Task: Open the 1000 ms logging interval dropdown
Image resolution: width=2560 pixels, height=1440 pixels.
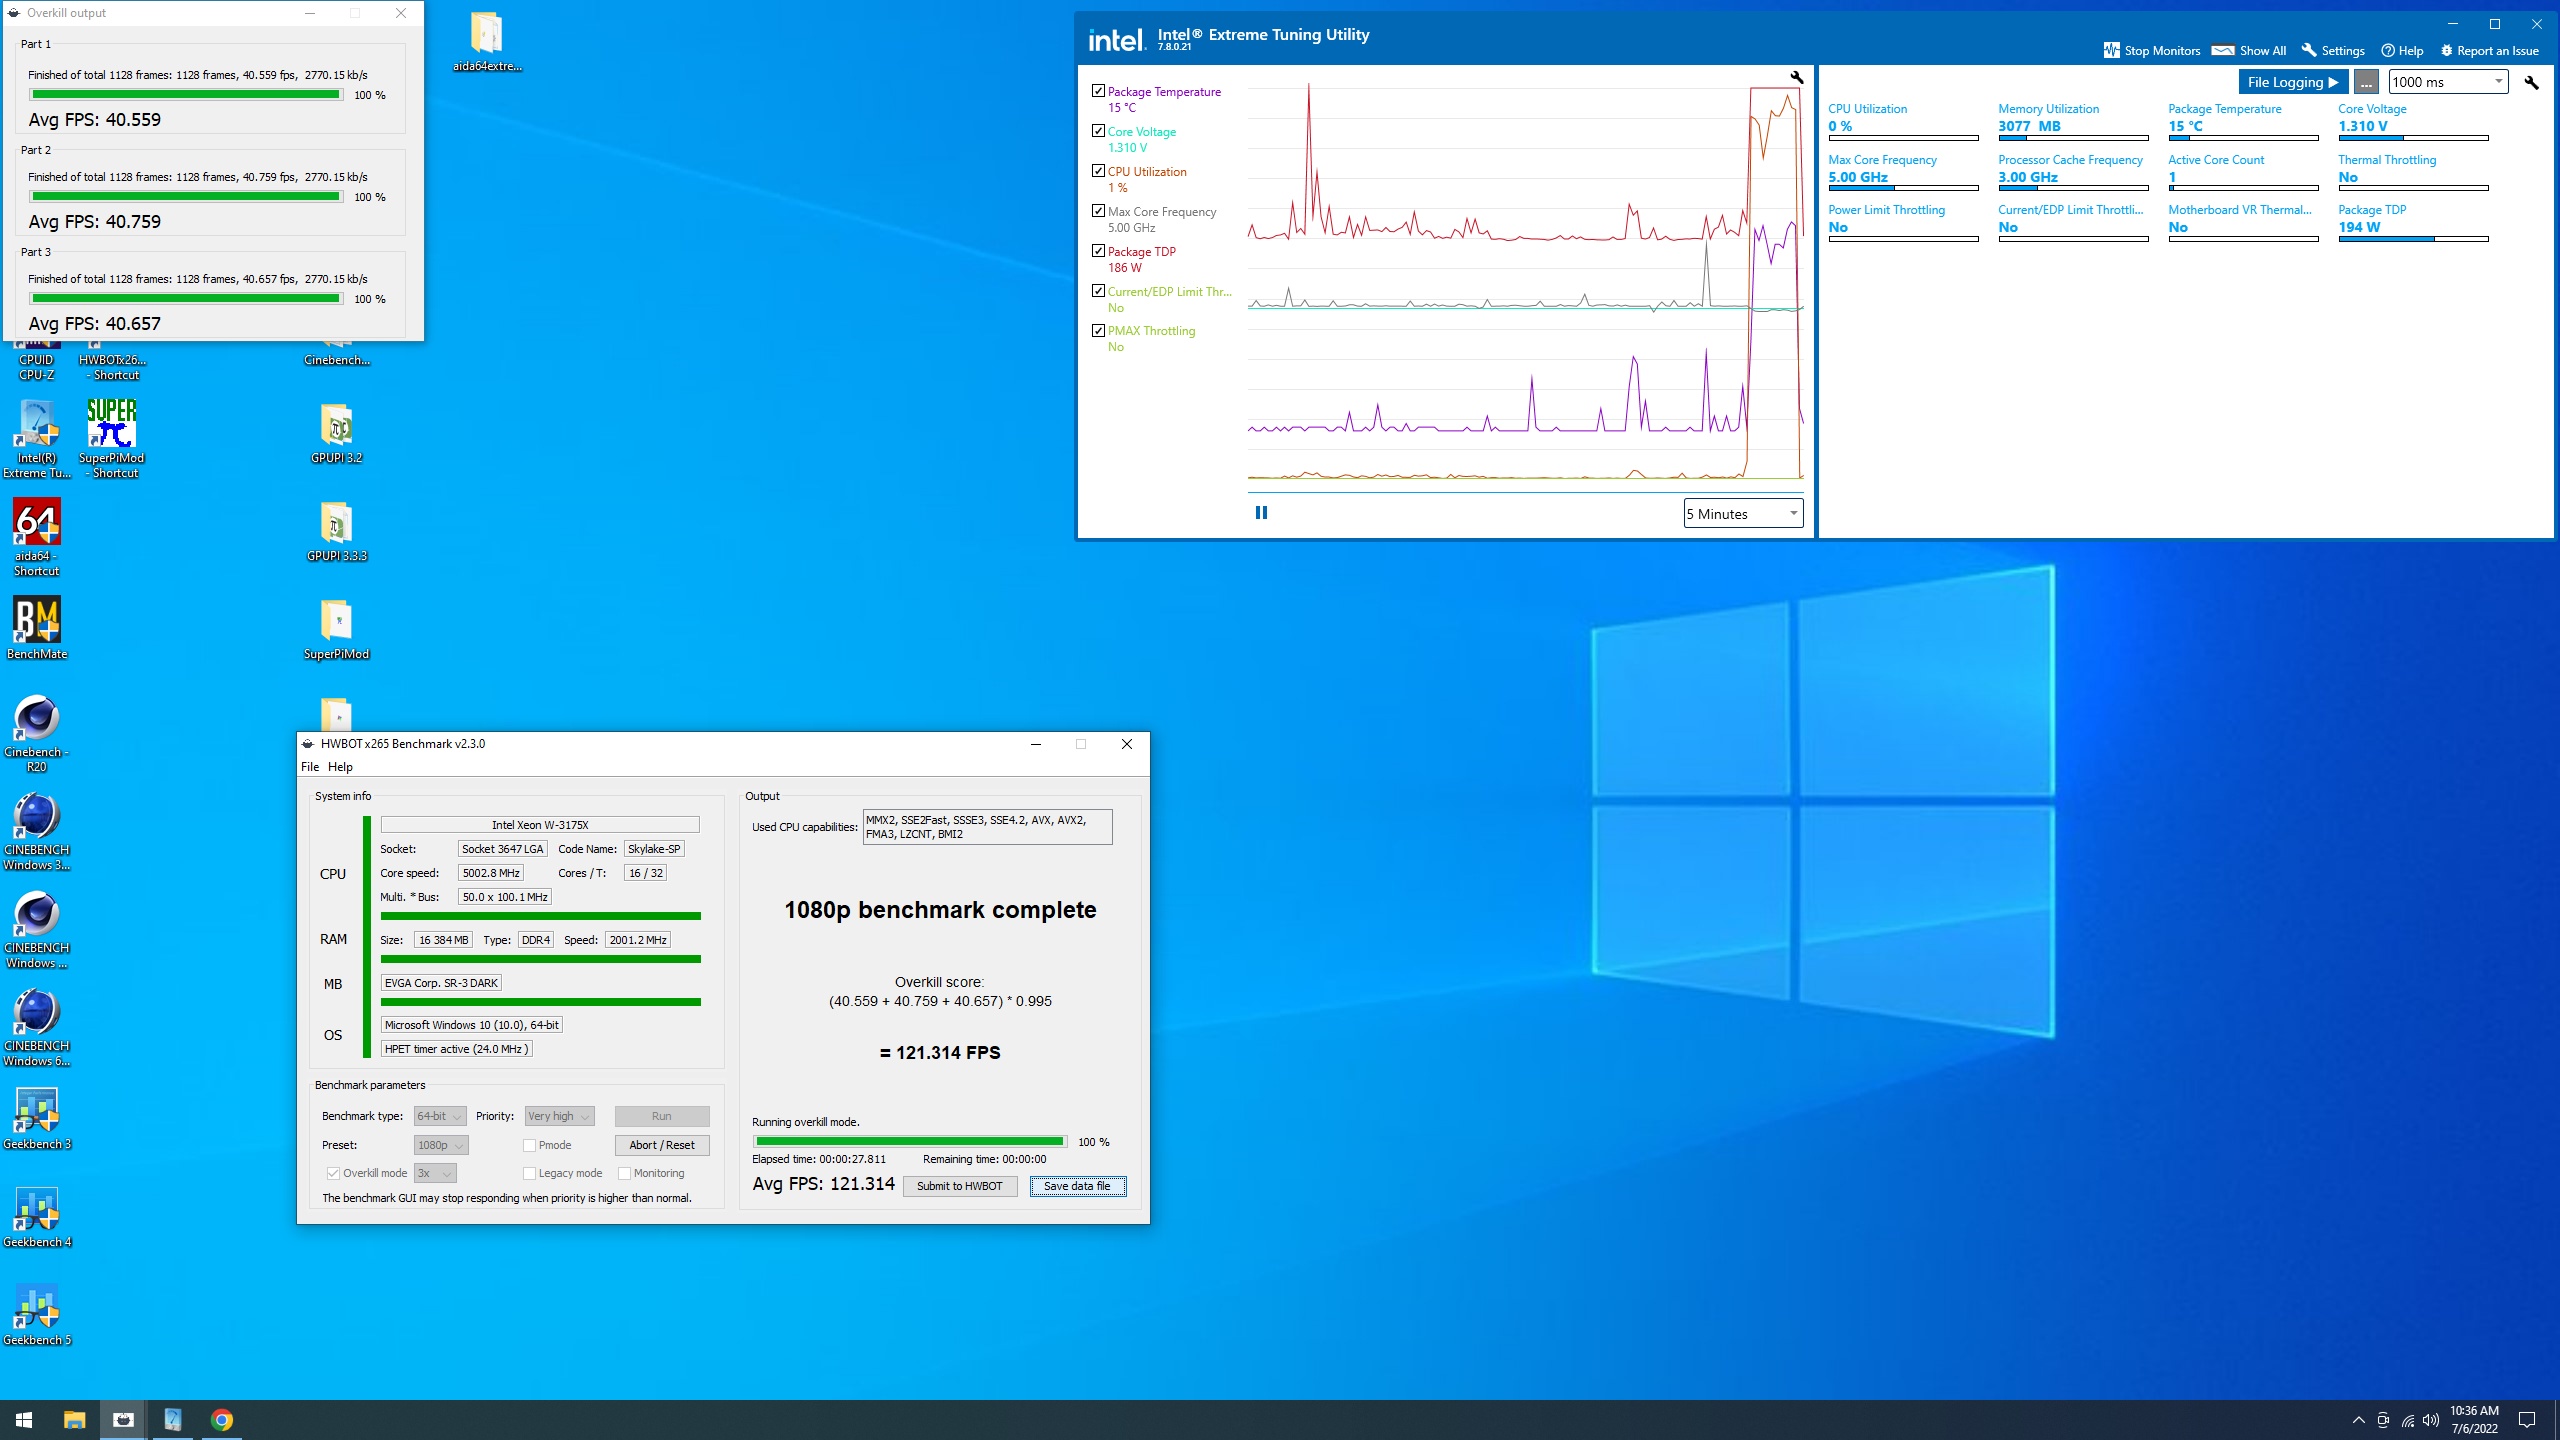Action: click(2448, 82)
